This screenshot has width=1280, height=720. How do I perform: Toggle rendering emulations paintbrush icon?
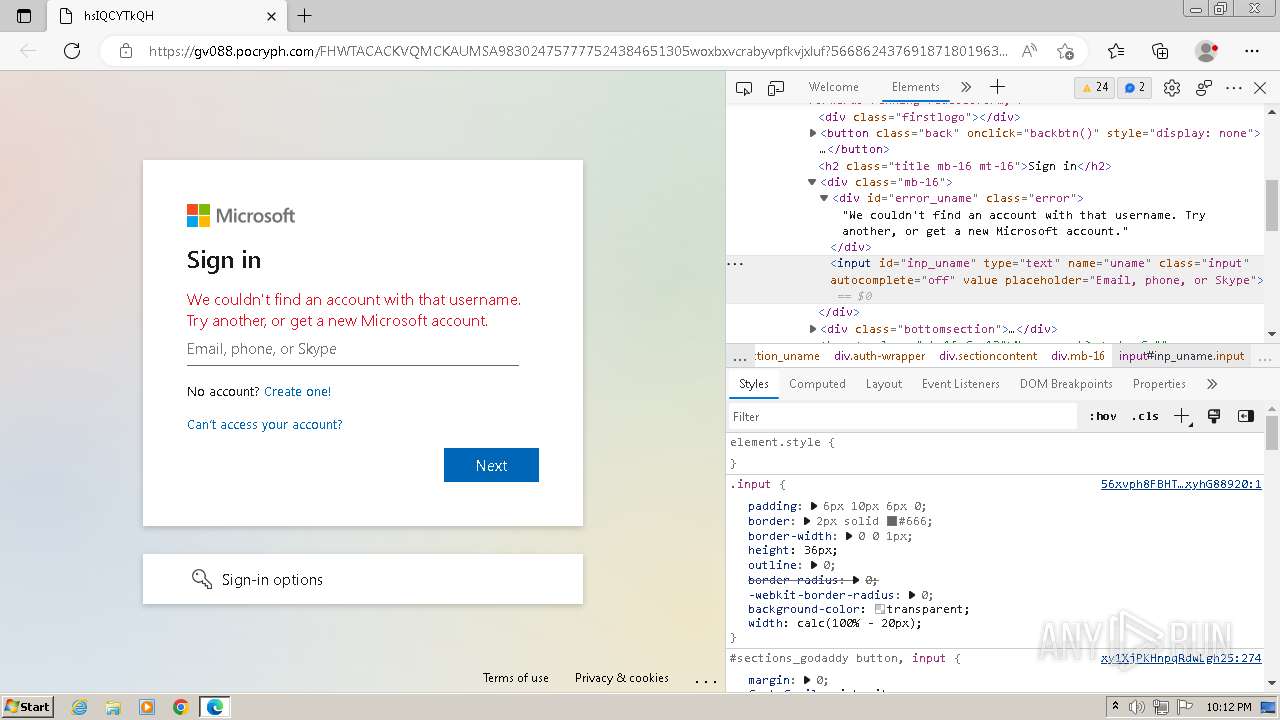(x=1214, y=416)
